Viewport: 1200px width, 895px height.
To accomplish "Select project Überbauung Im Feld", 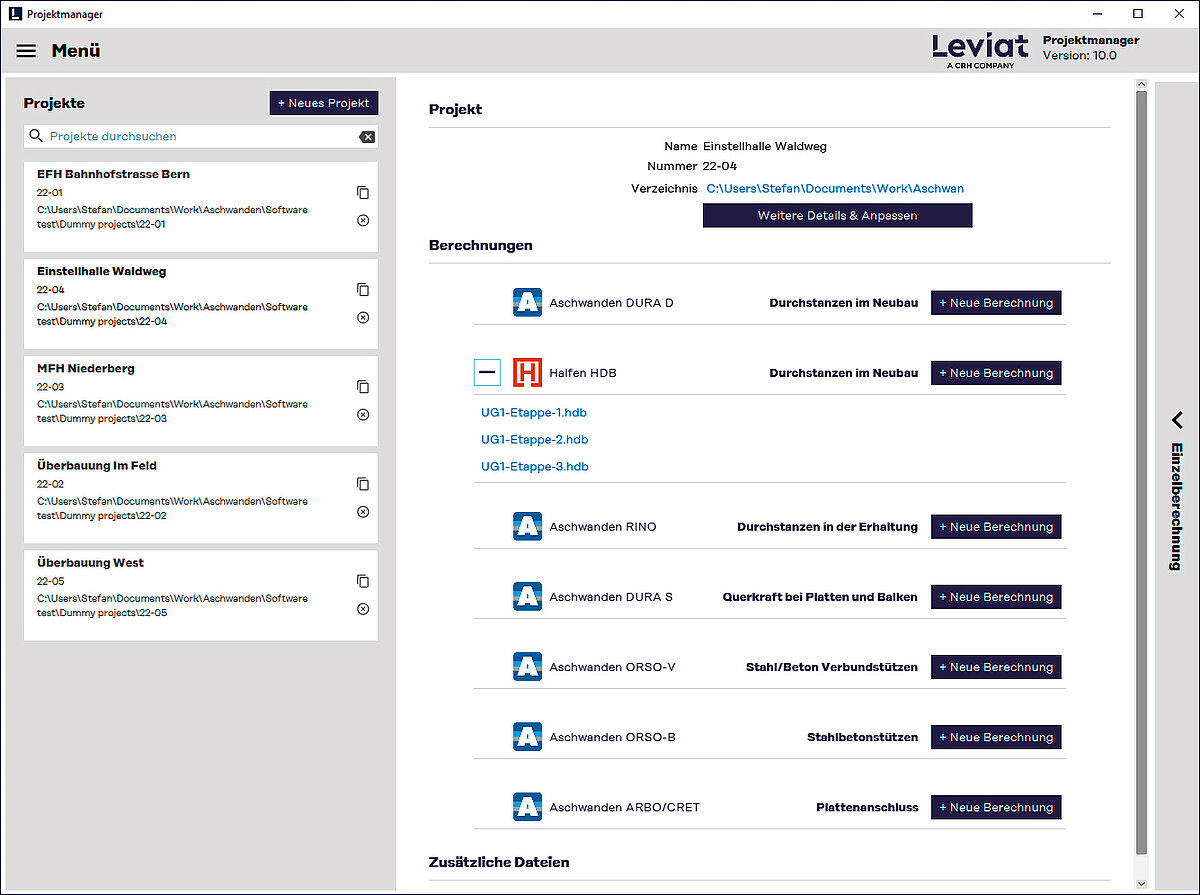I will point(200,498).
